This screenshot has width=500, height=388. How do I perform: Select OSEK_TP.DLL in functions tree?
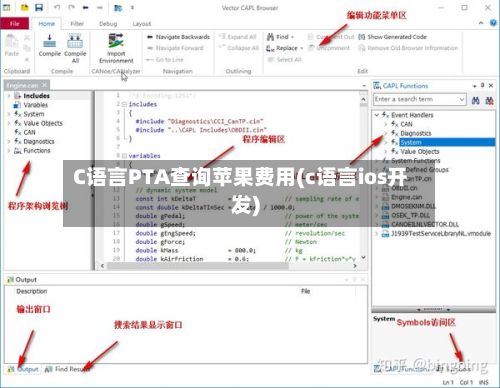(410, 215)
